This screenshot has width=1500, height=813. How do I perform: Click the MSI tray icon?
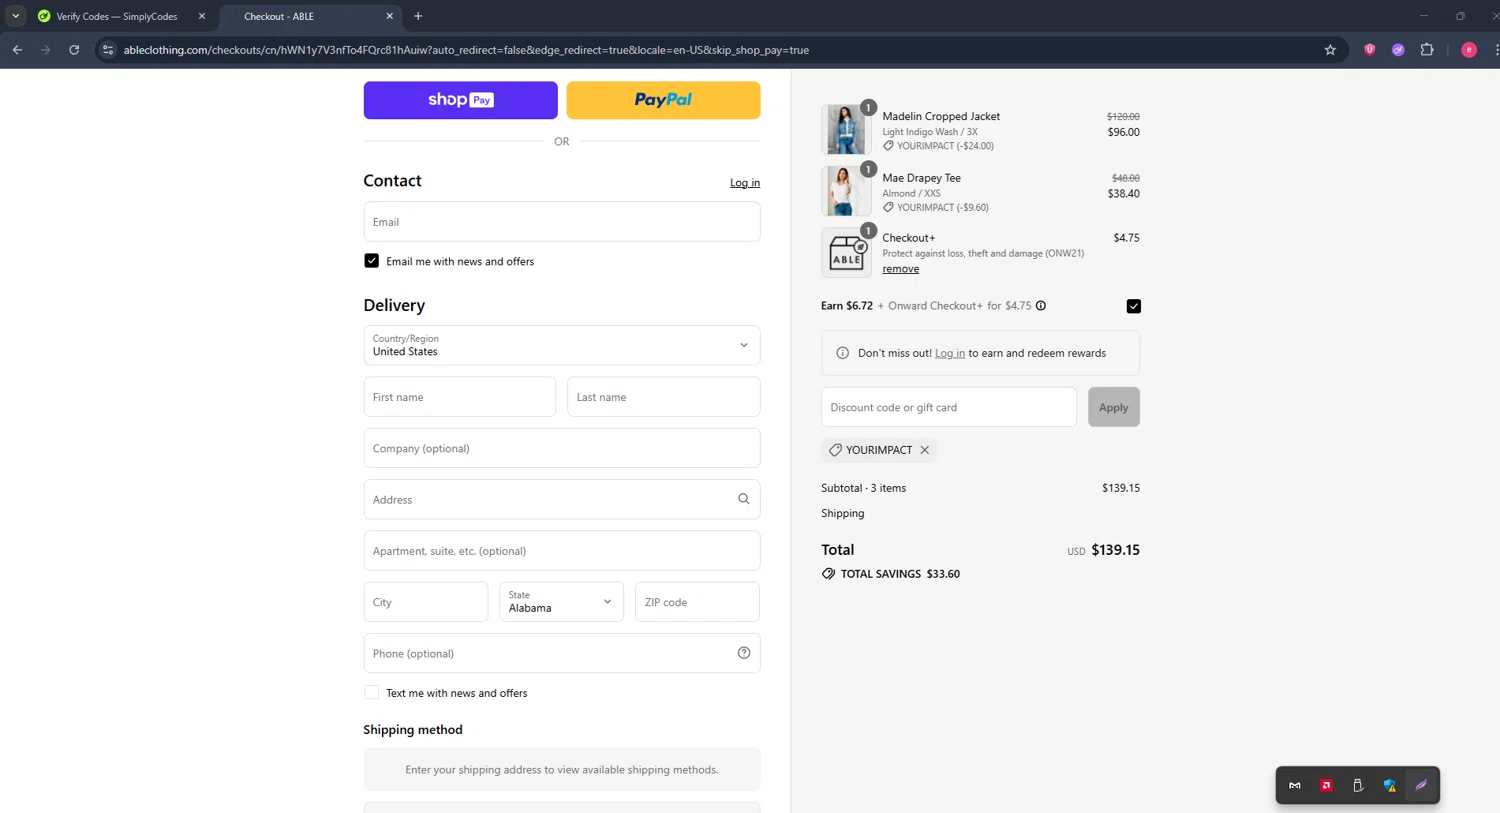tap(1295, 785)
